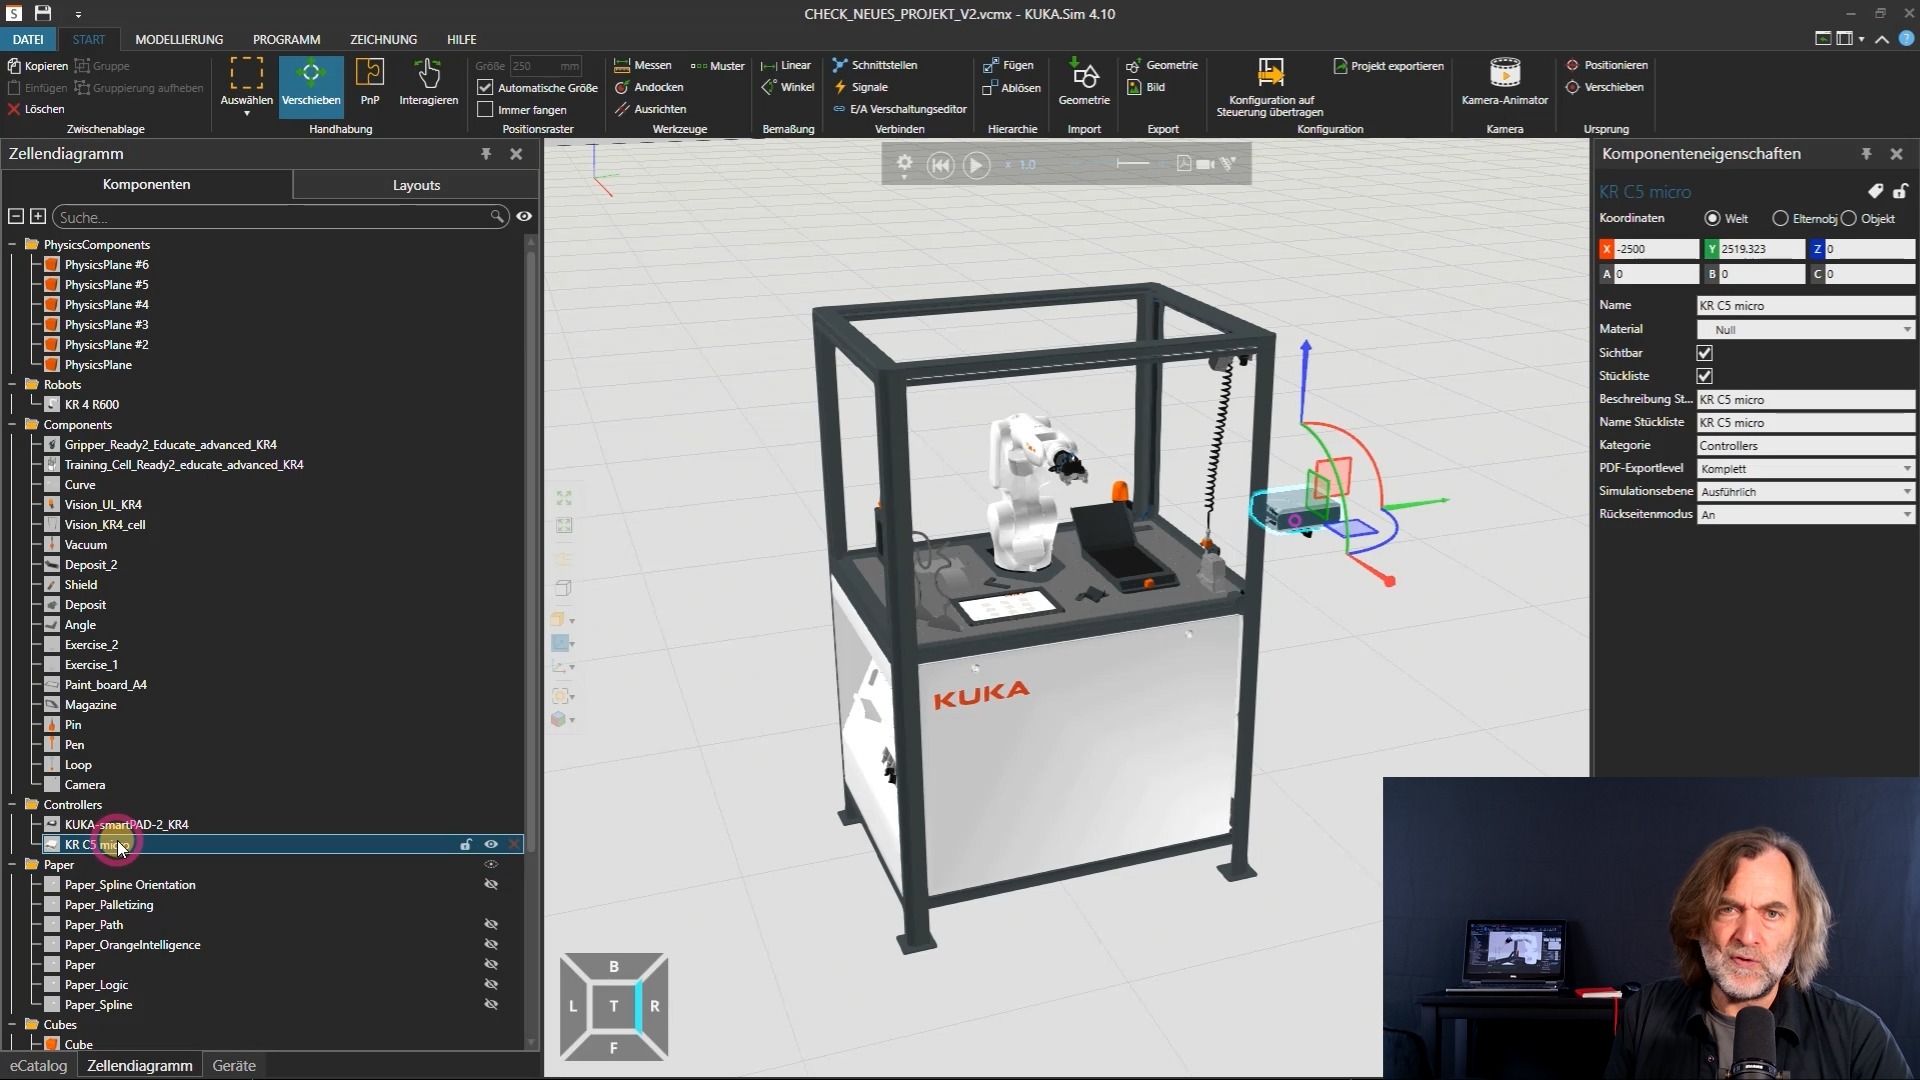Reset simulation with the rewind button
This screenshot has width=1920, height=1080.
click(940, 165)
